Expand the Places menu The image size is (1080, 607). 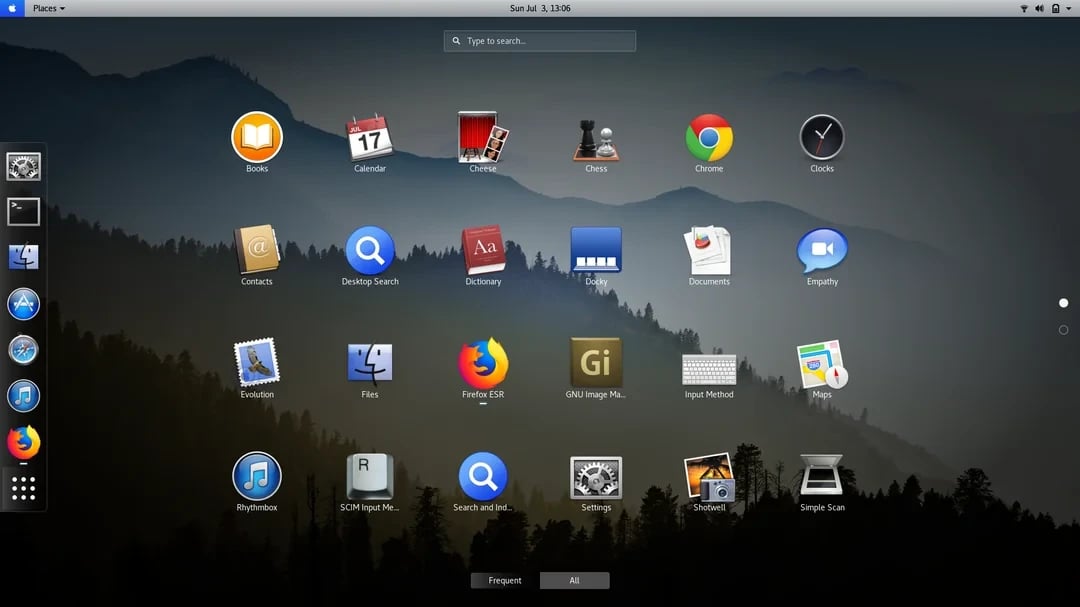tap(49, 8)
